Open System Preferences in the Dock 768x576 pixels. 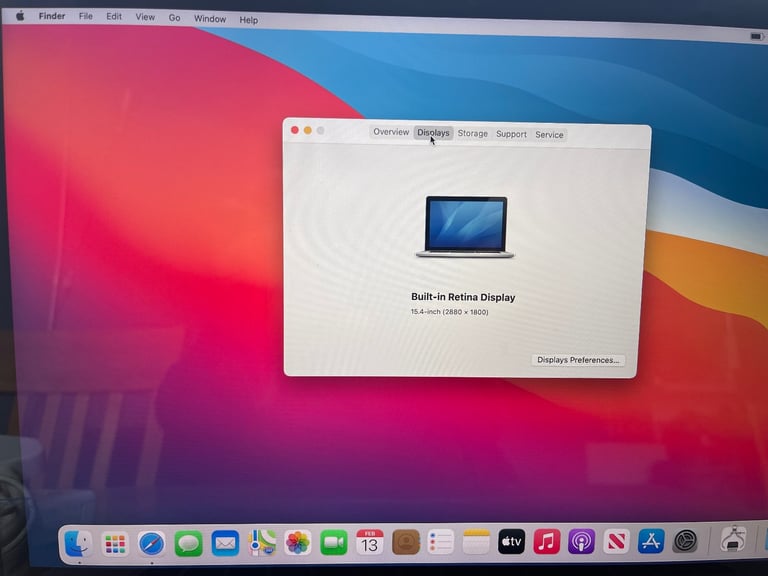pyautogui.click(x=685, y=541)
